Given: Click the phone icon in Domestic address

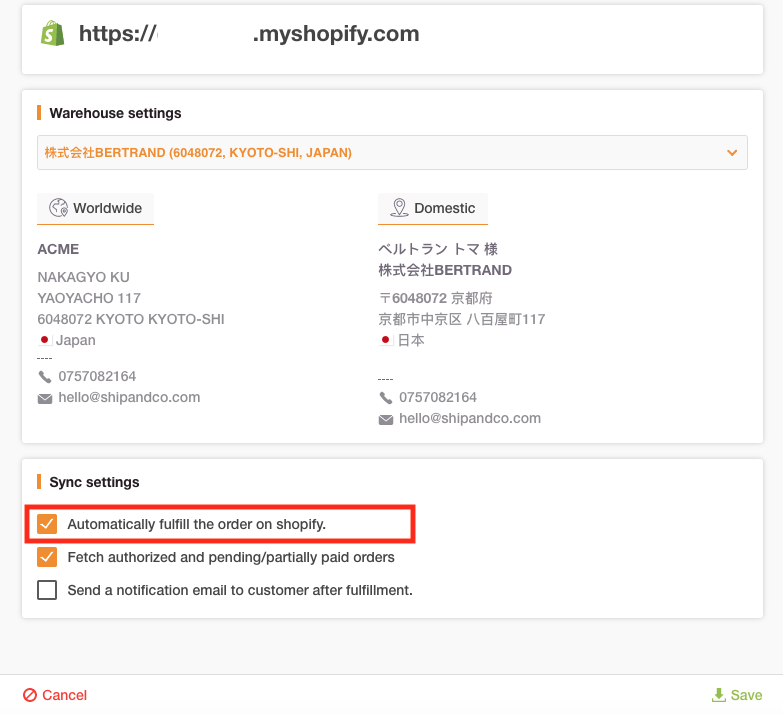Looking at the screenshot, I should pos(386,397).
